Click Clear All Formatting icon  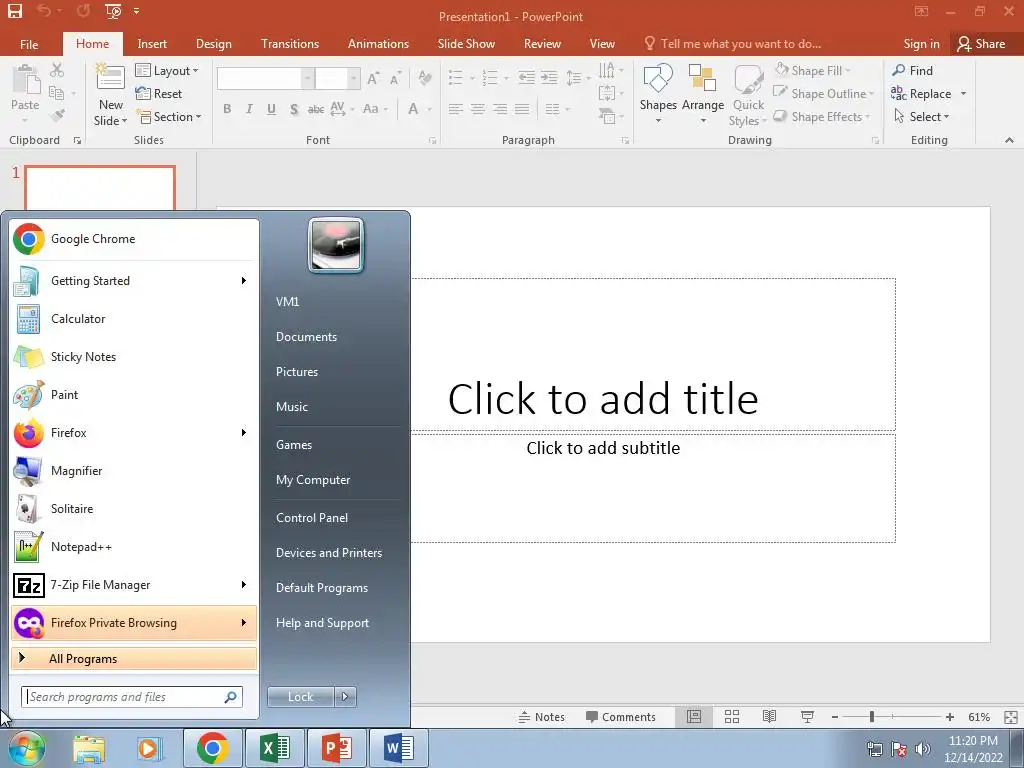point(424,79)
